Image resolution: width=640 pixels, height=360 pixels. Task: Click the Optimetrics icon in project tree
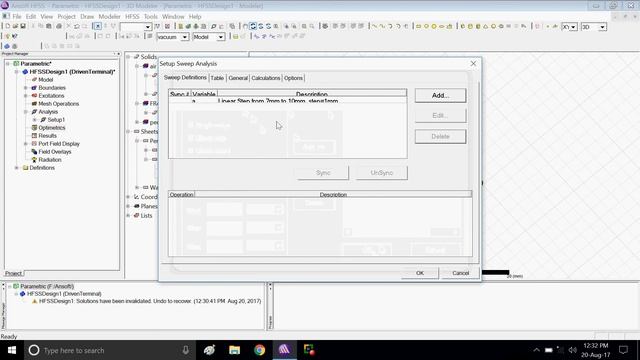click(x=34, y=128)
